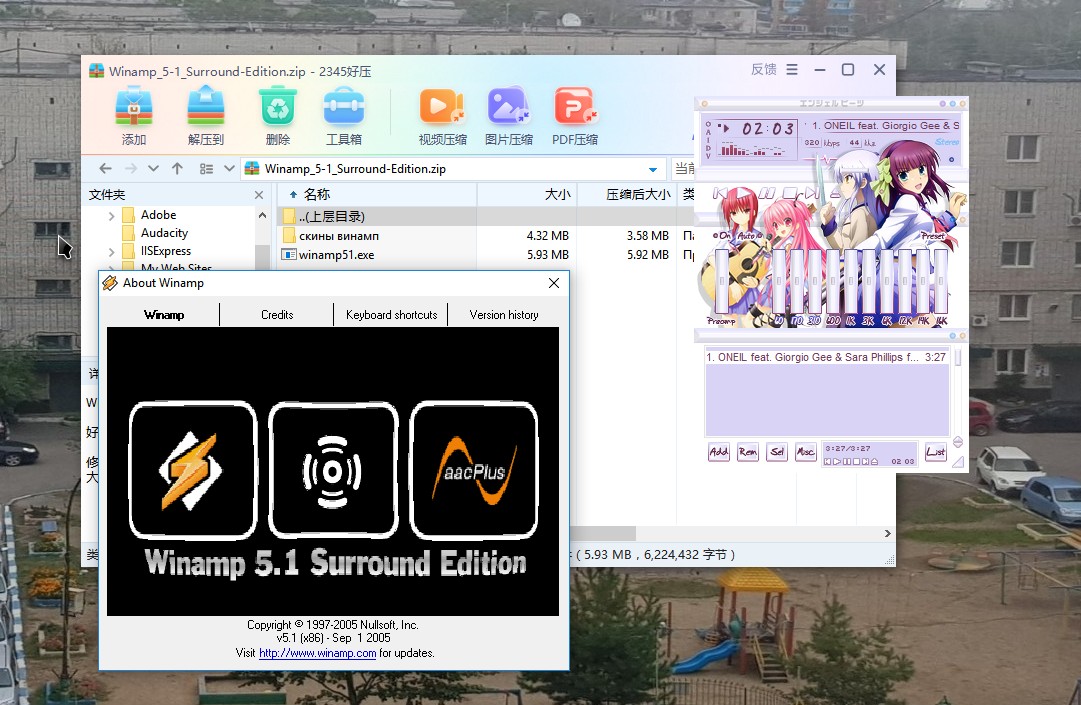Click the 大小 column header

pos(527,194)
